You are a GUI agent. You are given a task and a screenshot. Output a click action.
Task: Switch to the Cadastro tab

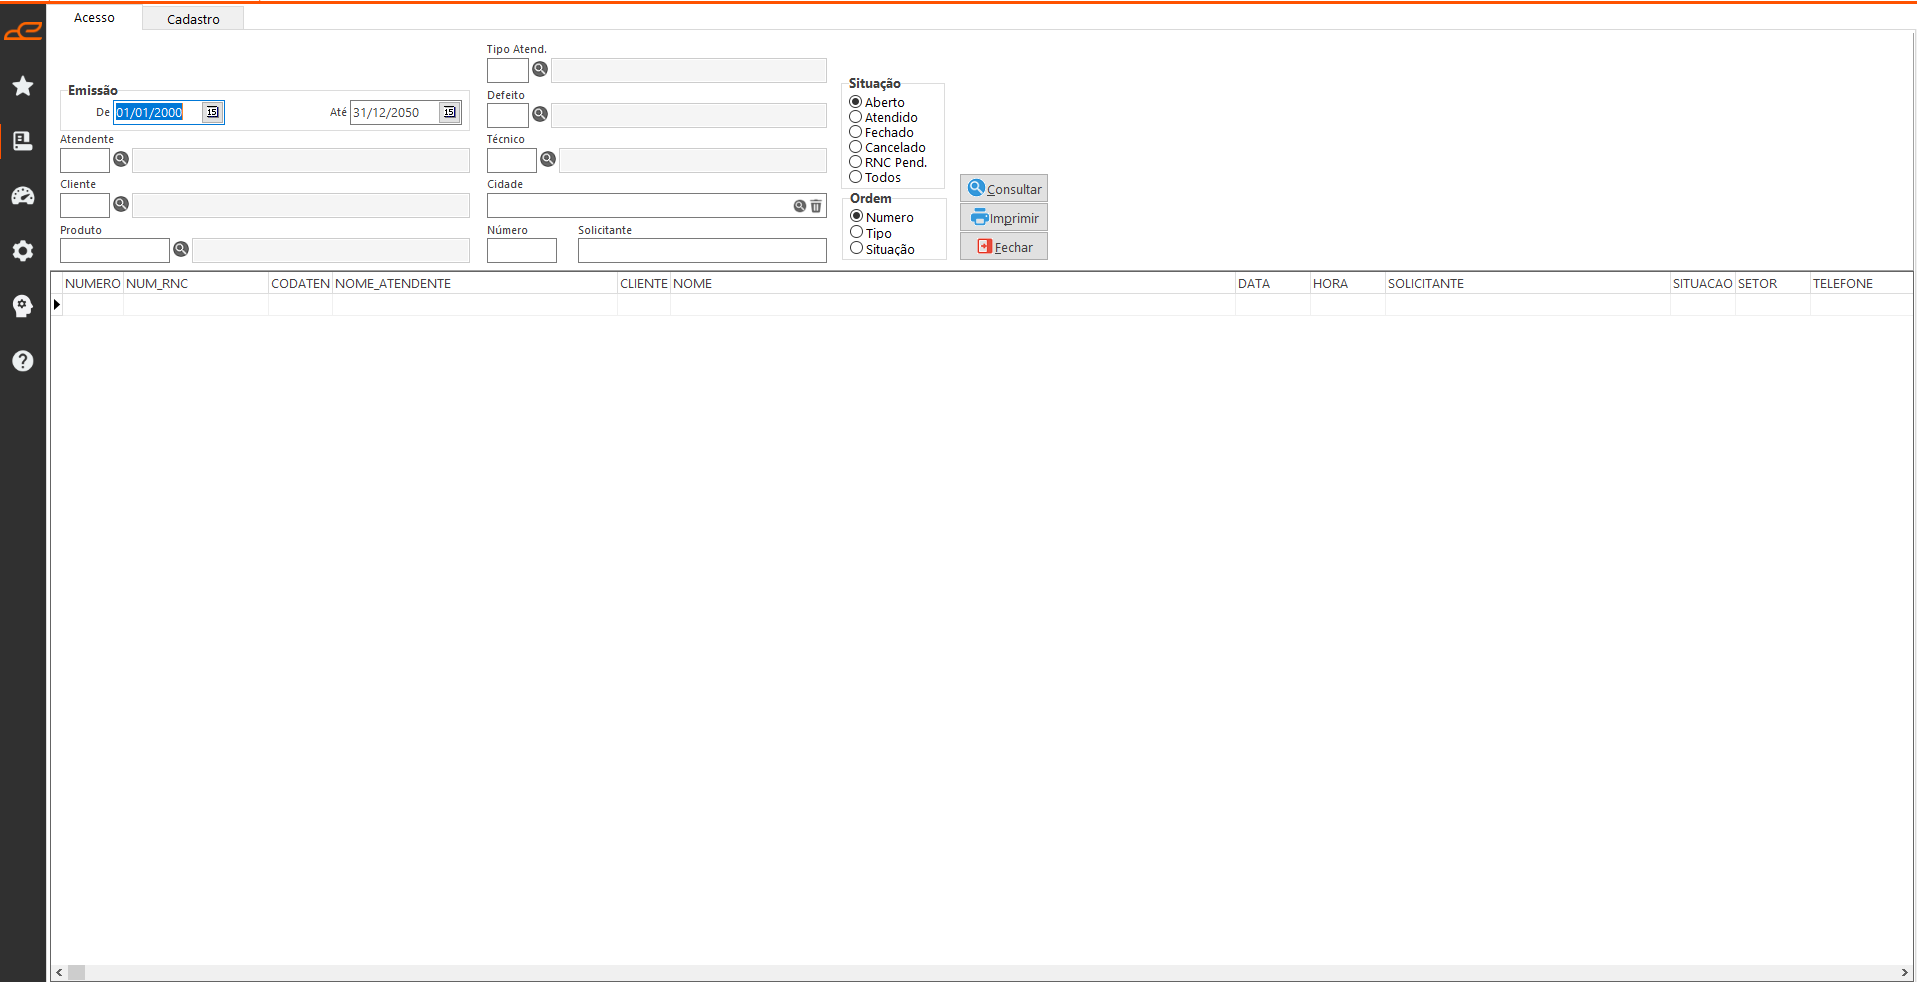pos(193,19)
